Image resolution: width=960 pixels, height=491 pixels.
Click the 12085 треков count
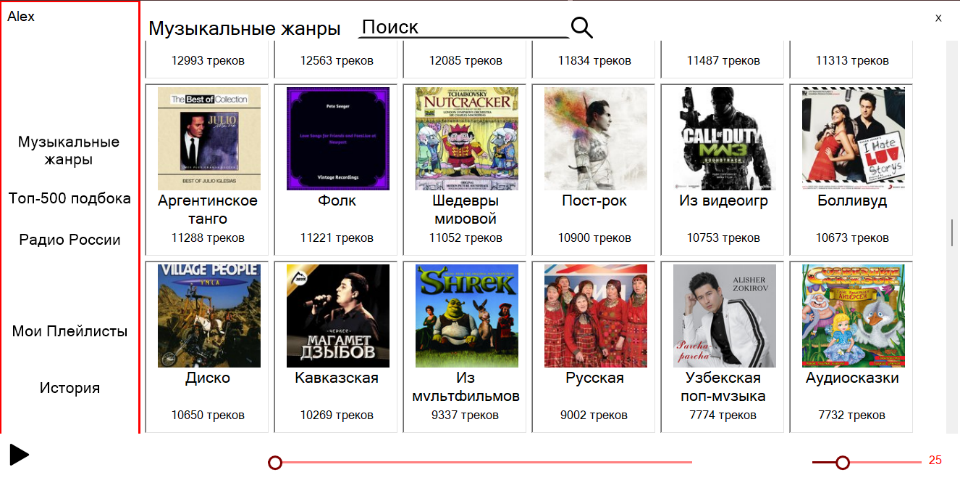pos(466,61)
